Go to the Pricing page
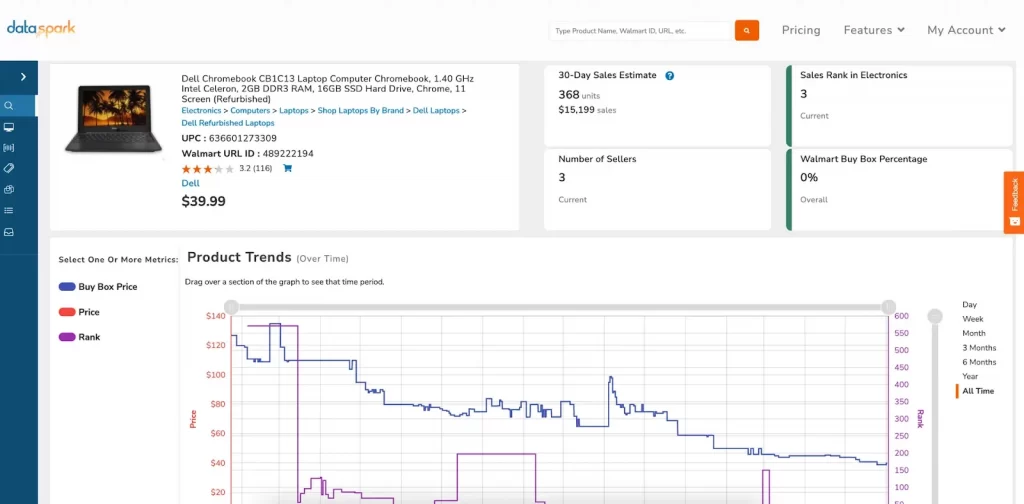 tap(800, 30)
